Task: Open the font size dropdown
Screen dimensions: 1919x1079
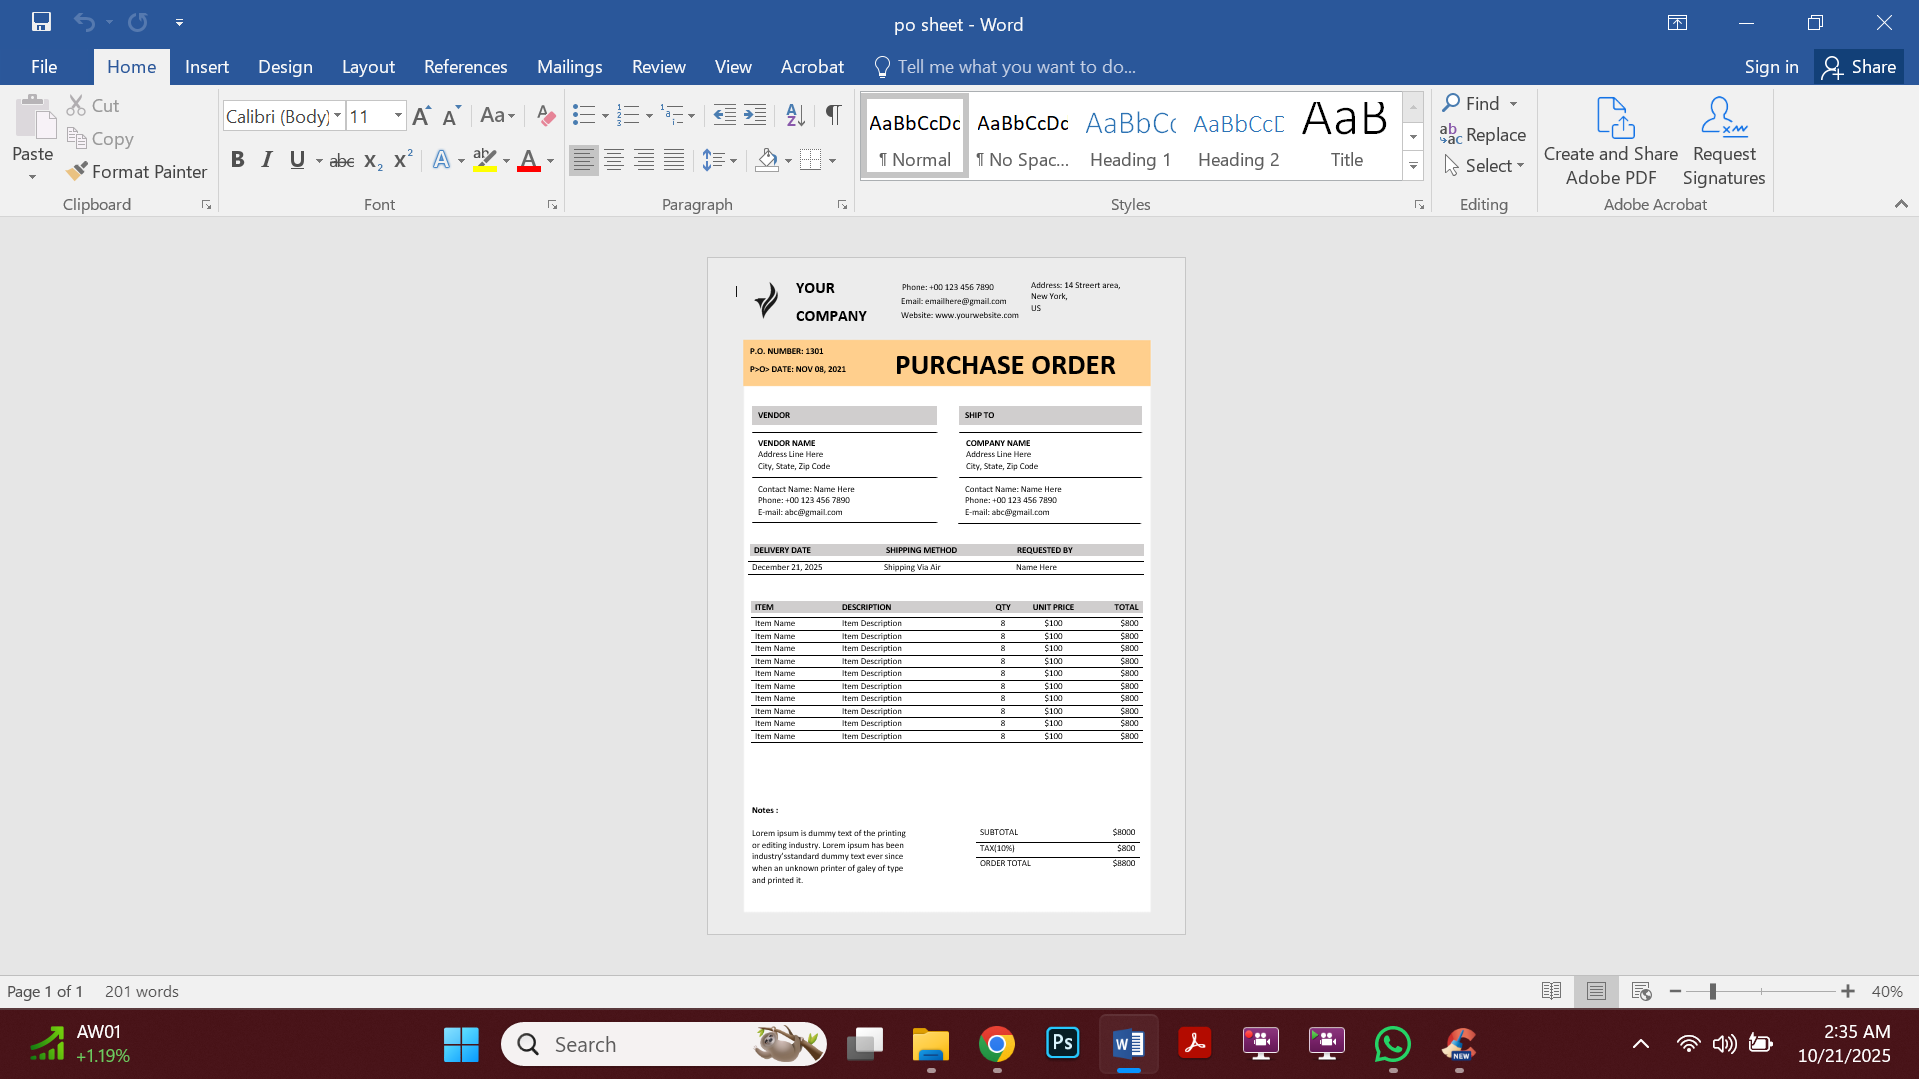Action: [x=396, y=115]
